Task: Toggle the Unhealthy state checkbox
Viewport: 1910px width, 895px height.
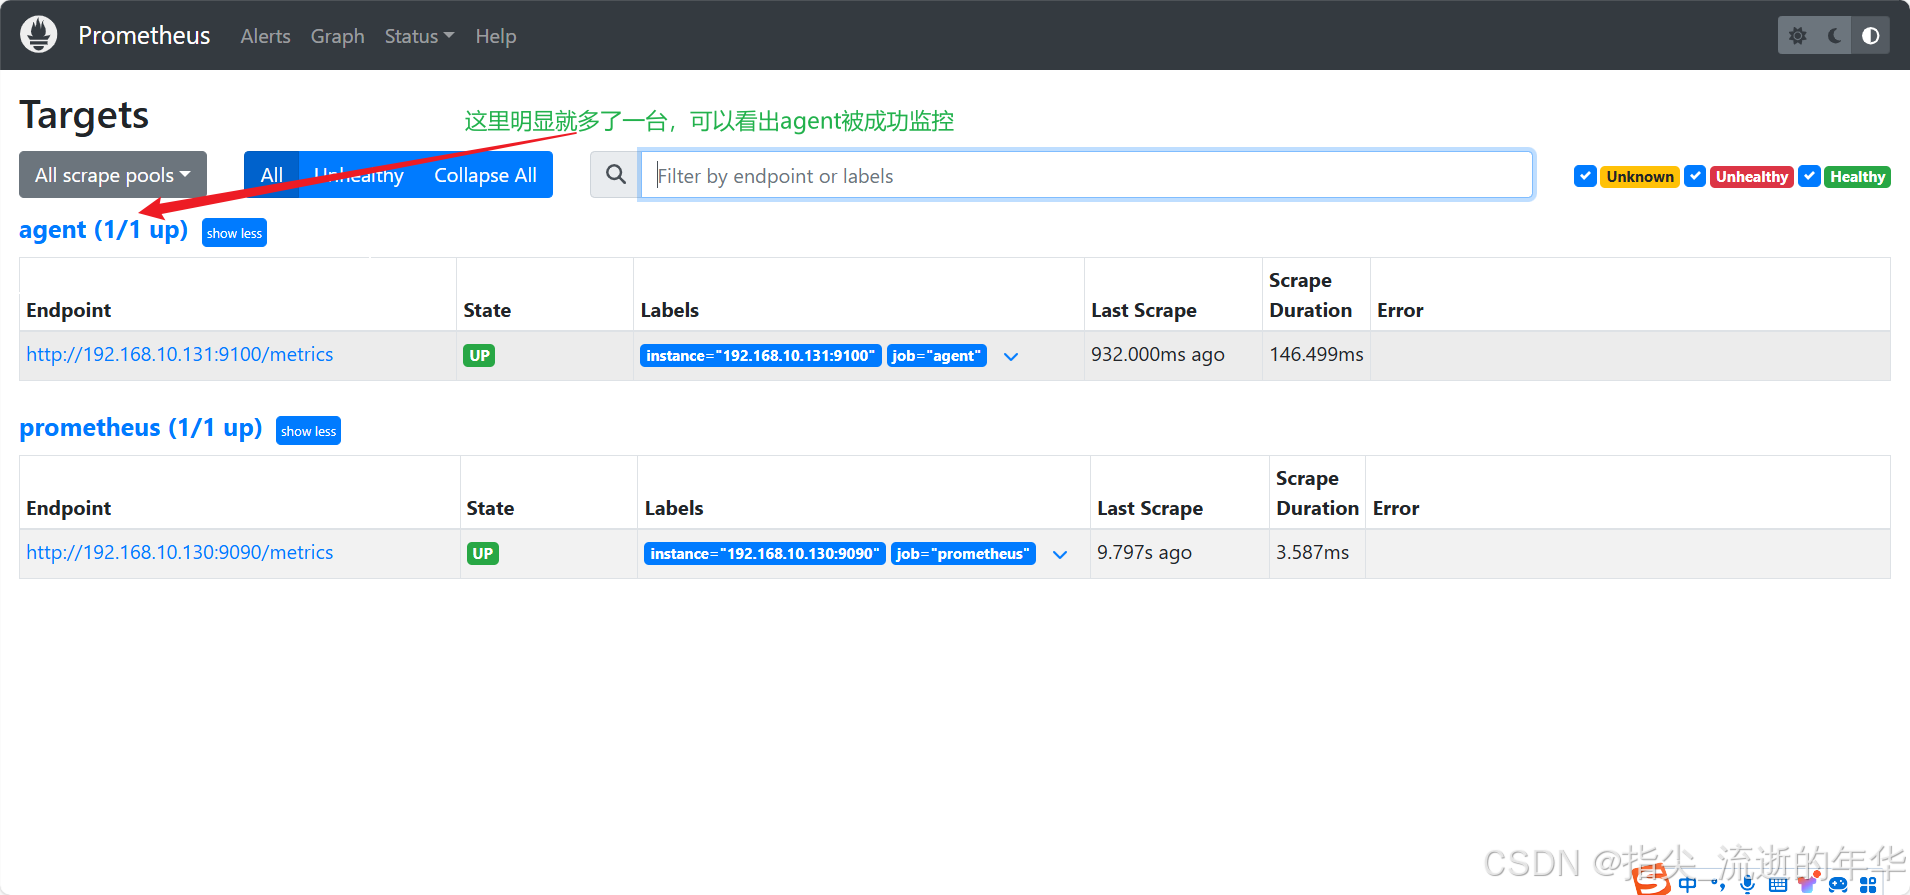Action: point(1695,176)
